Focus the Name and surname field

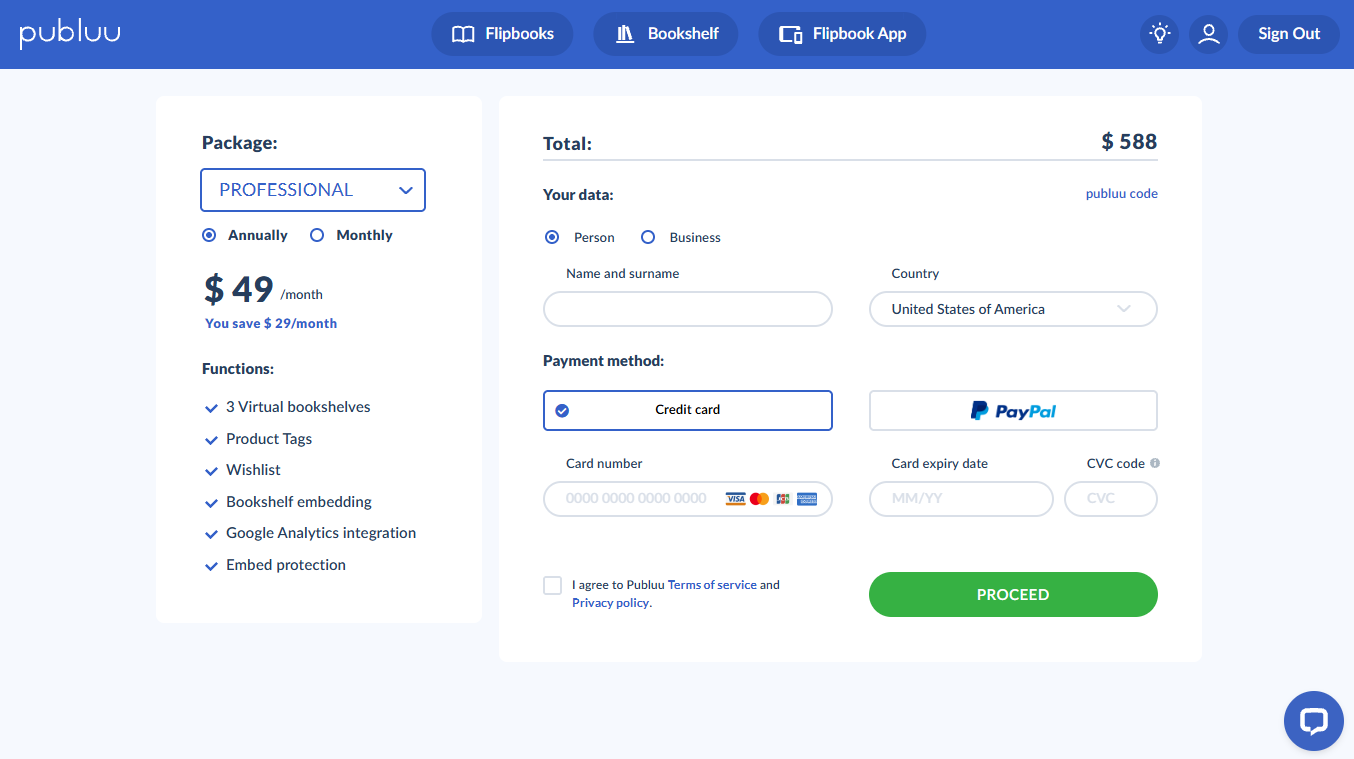(688, 309)
